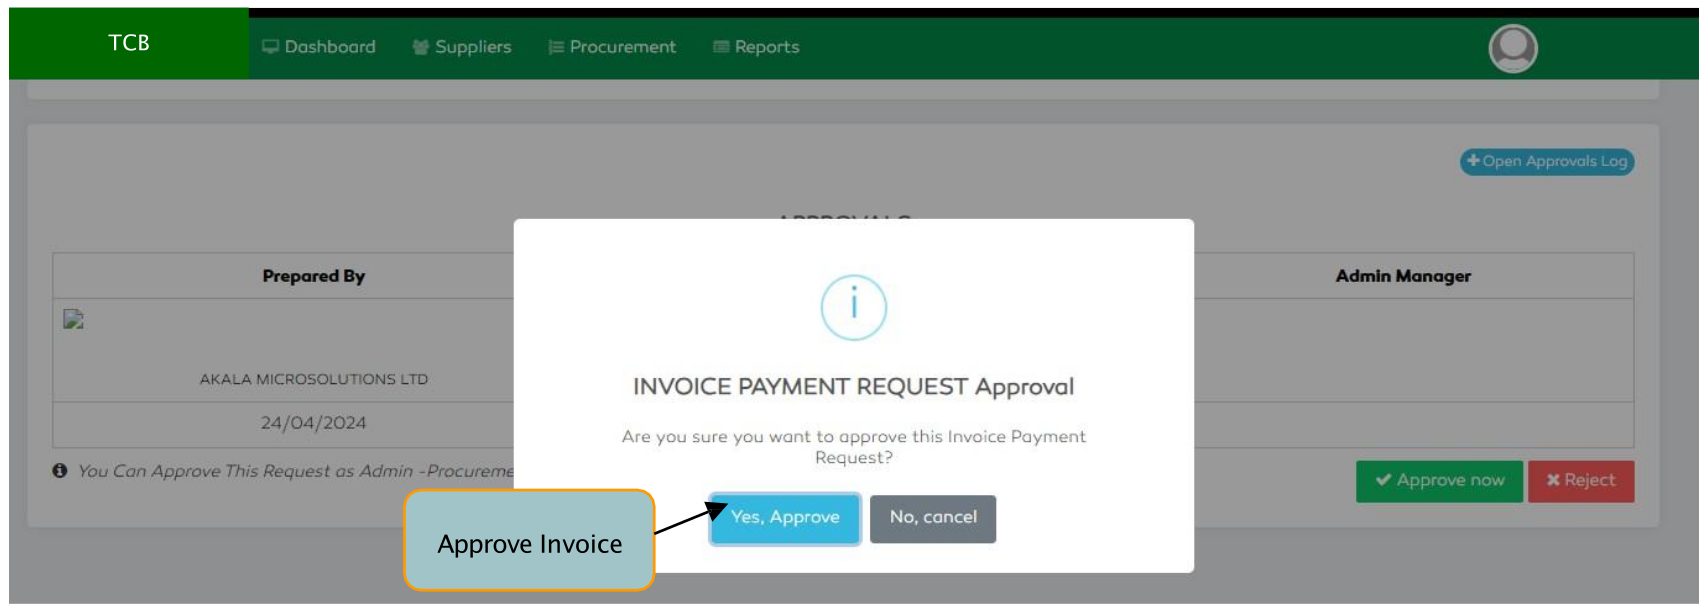
Task: Click the AKALA MICROSOLUTIONS LTD text
Action: tap(314, 379)
